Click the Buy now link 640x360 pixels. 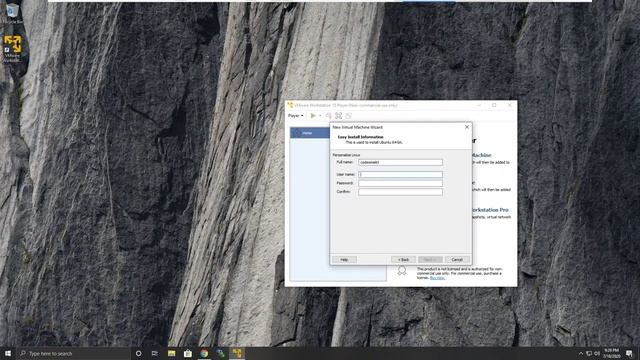coord(437,278)
